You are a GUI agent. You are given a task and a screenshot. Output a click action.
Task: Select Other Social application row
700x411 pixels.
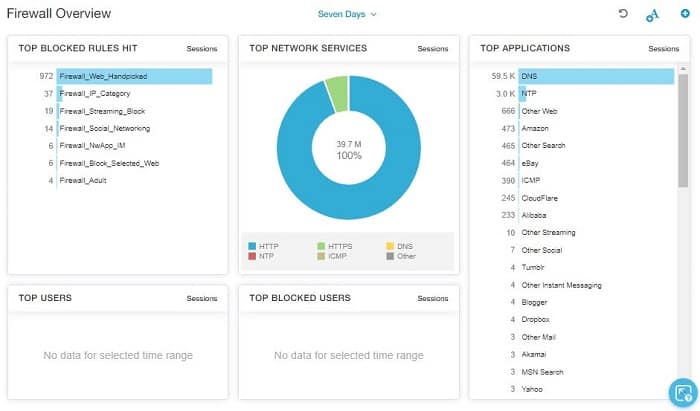tap(542, 250)
